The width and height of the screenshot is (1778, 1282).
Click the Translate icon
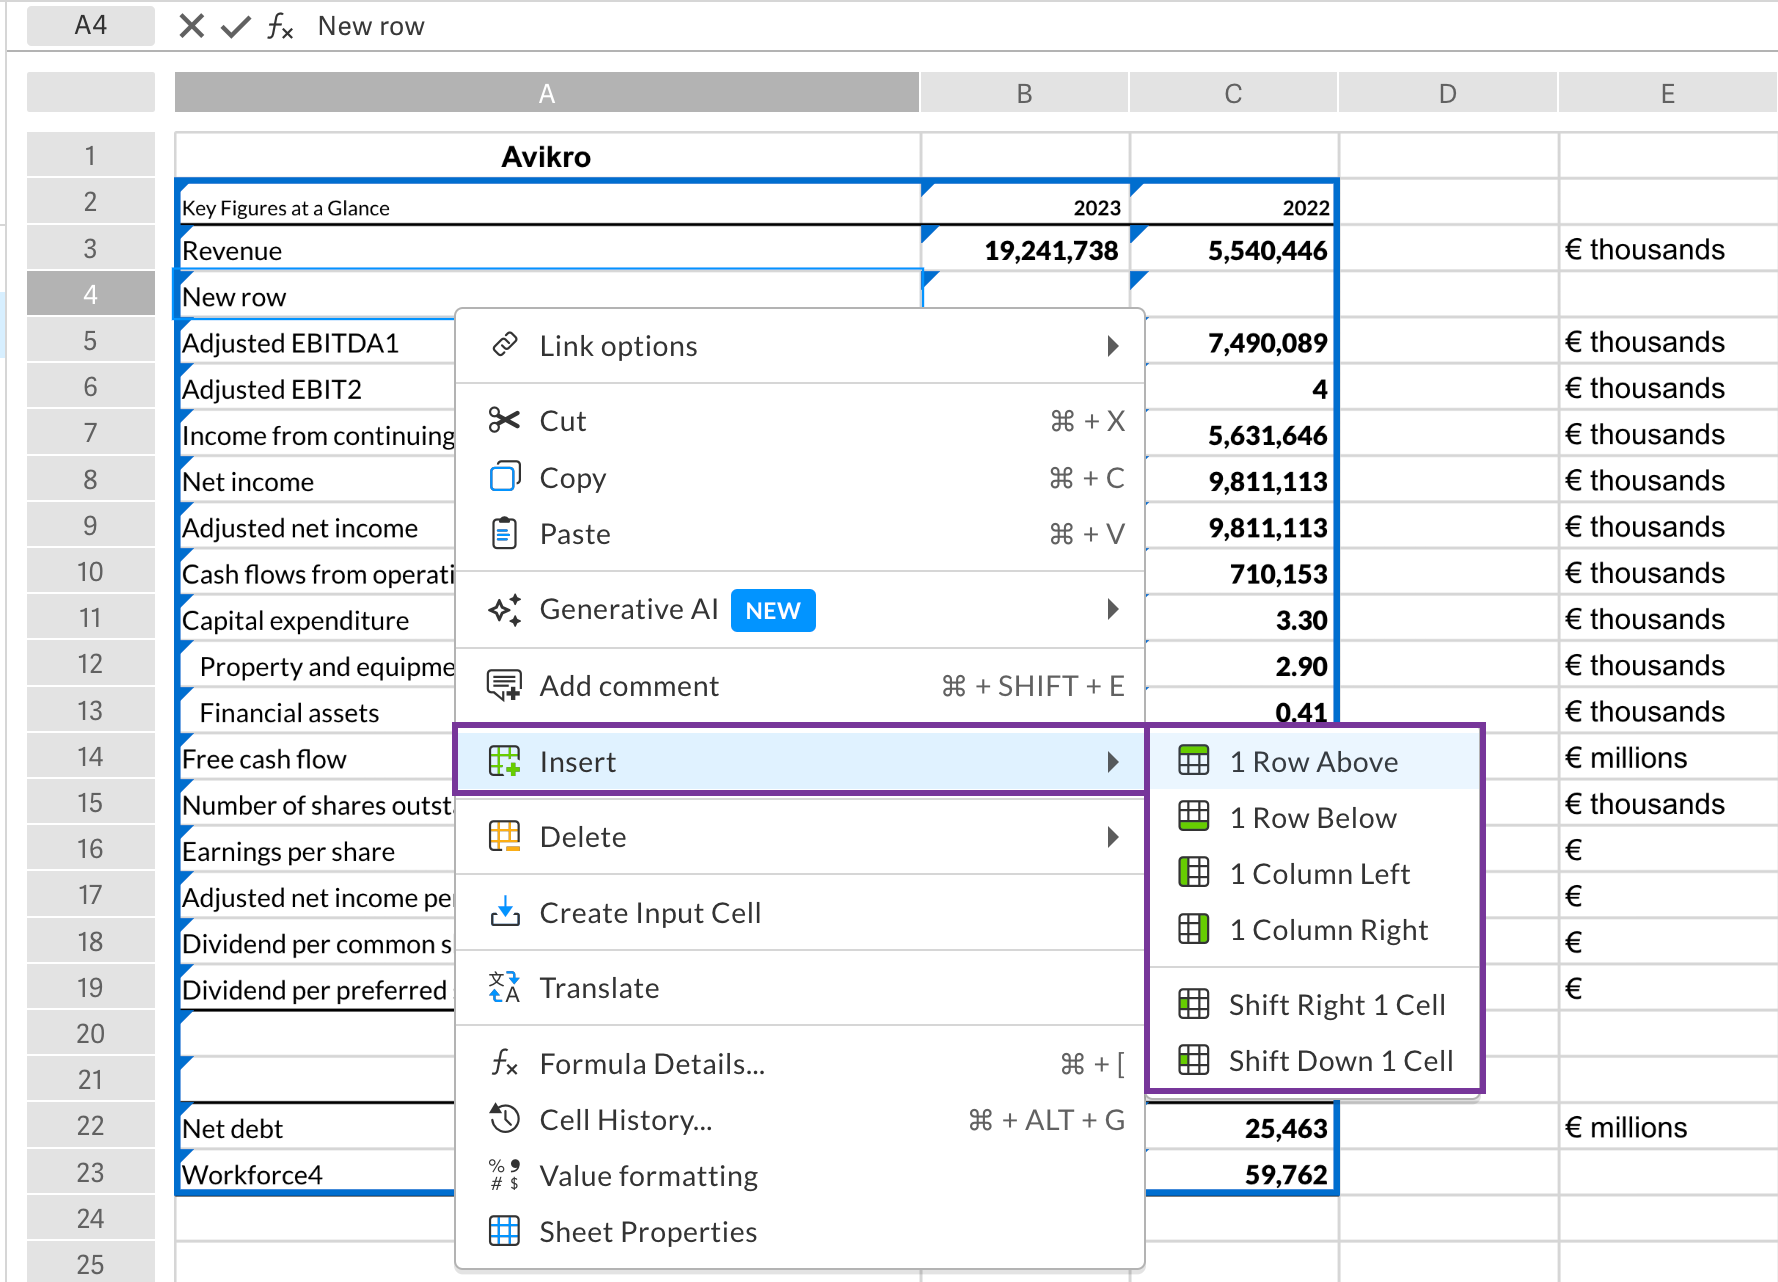coord(505,987)
